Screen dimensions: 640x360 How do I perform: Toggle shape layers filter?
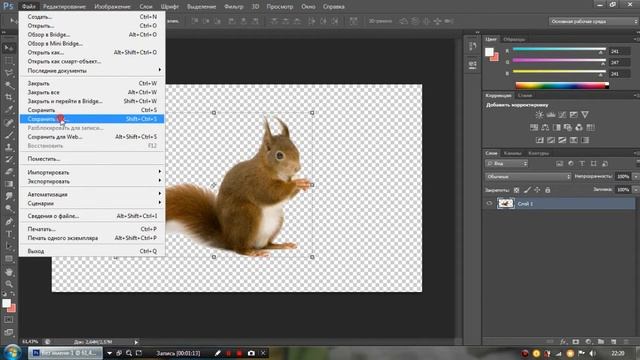click(593, 164)
